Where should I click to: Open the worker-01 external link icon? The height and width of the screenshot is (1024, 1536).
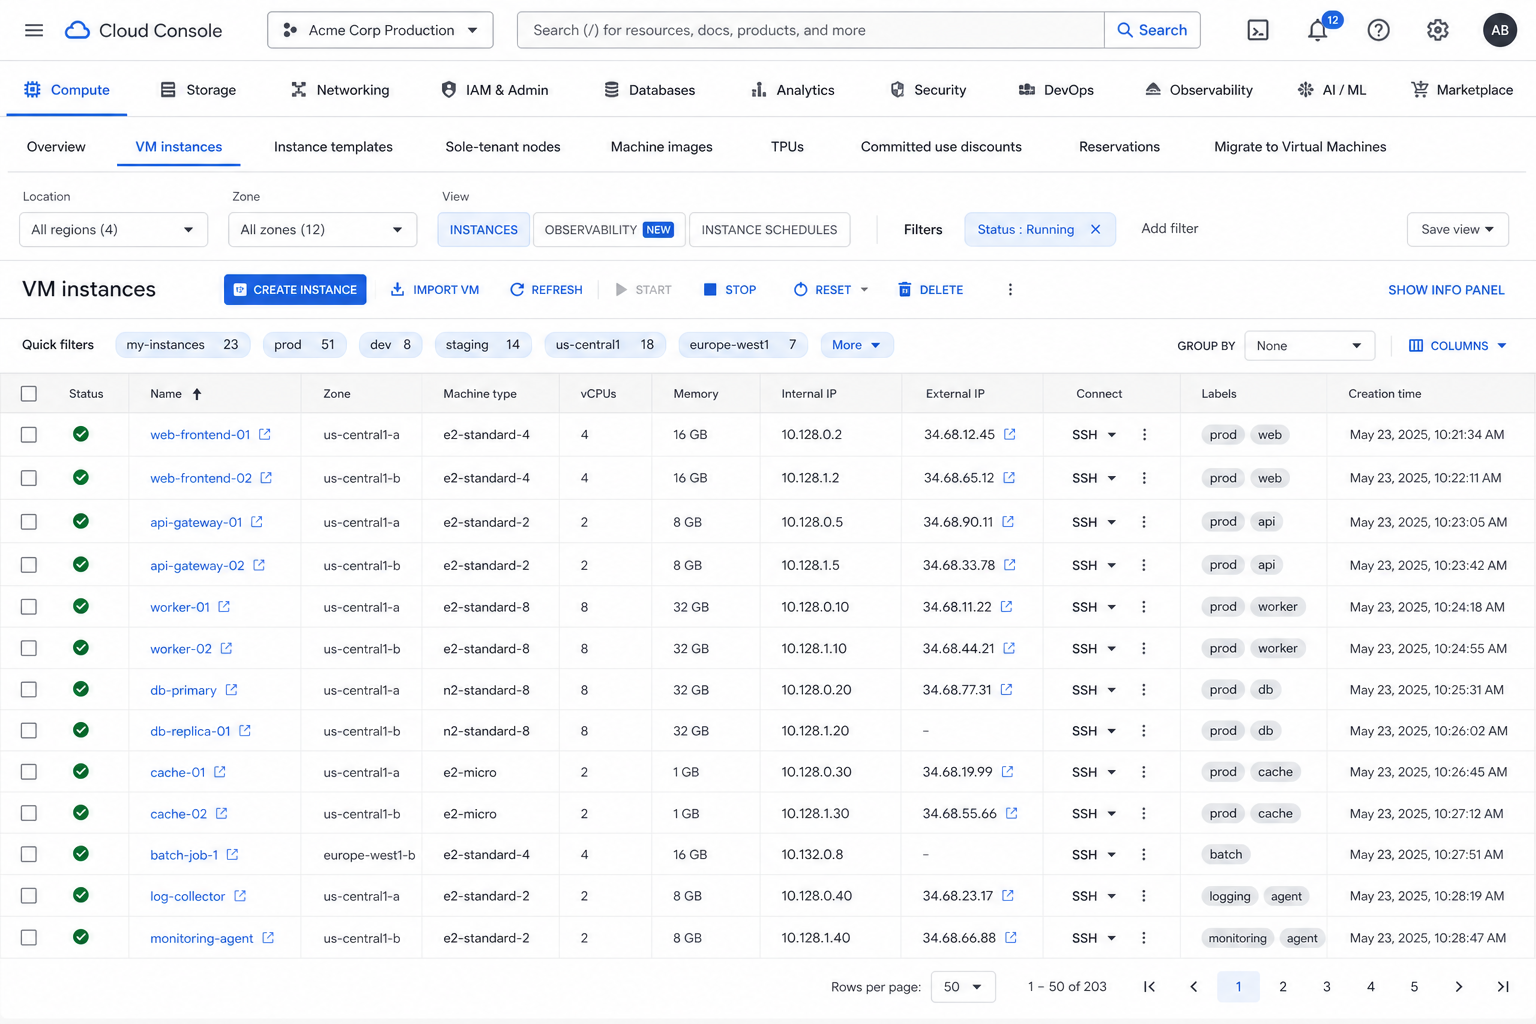(x=224, y=607)
